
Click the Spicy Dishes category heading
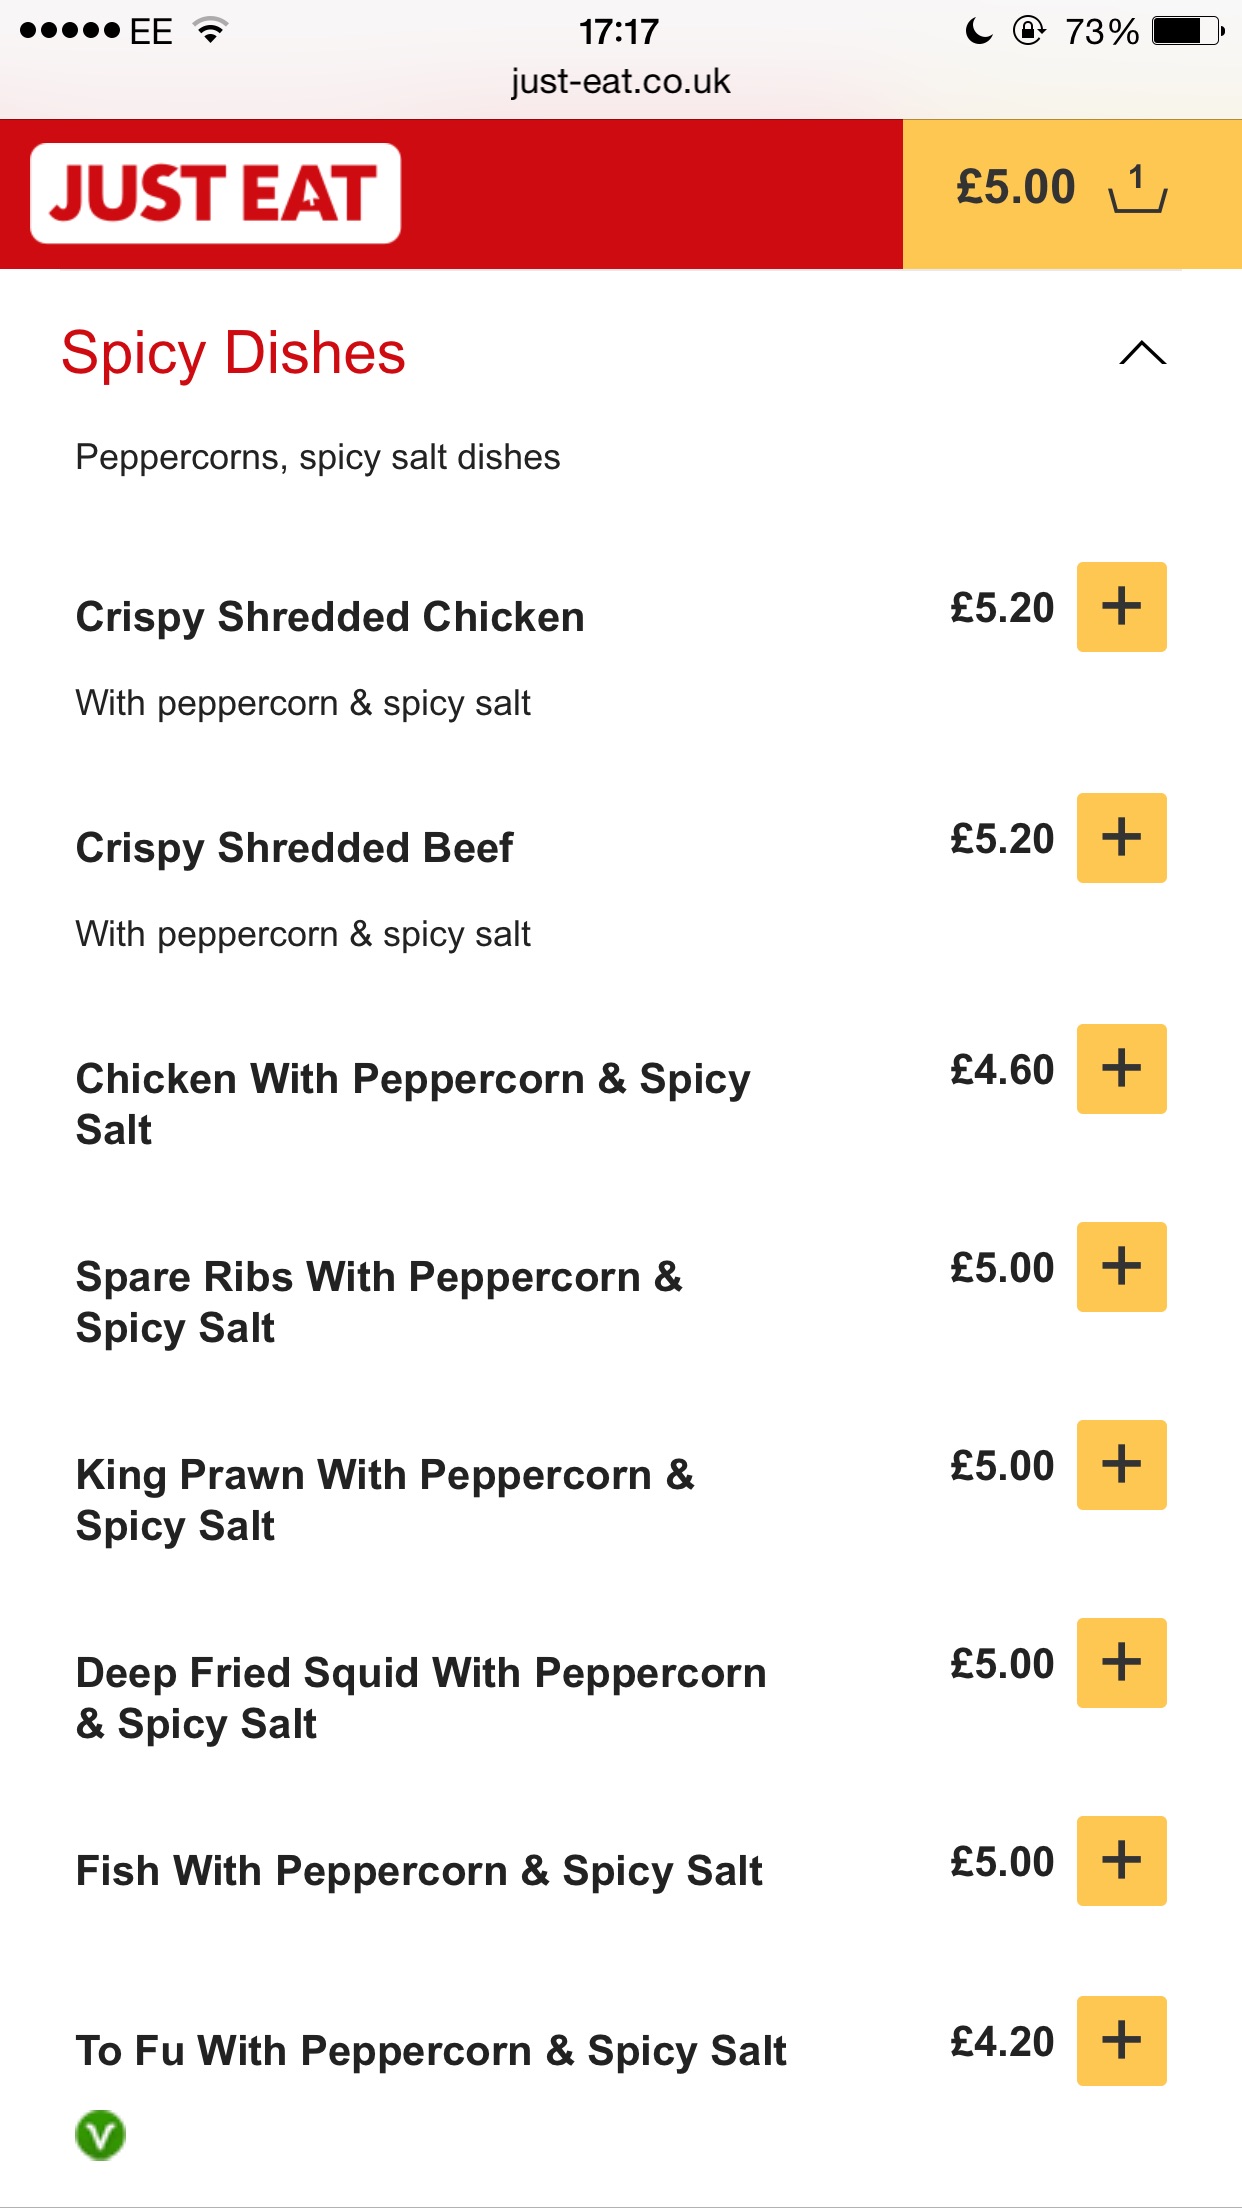(x=233, y=353)
